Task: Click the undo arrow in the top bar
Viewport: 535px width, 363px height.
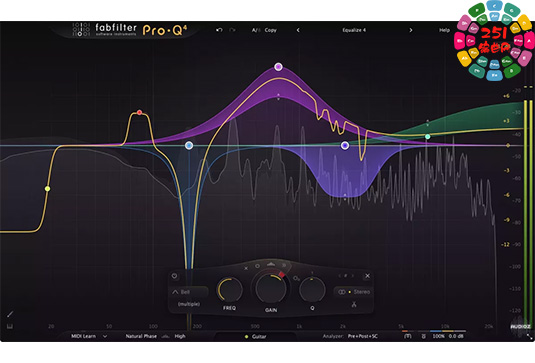Action: tap(219, 30)
